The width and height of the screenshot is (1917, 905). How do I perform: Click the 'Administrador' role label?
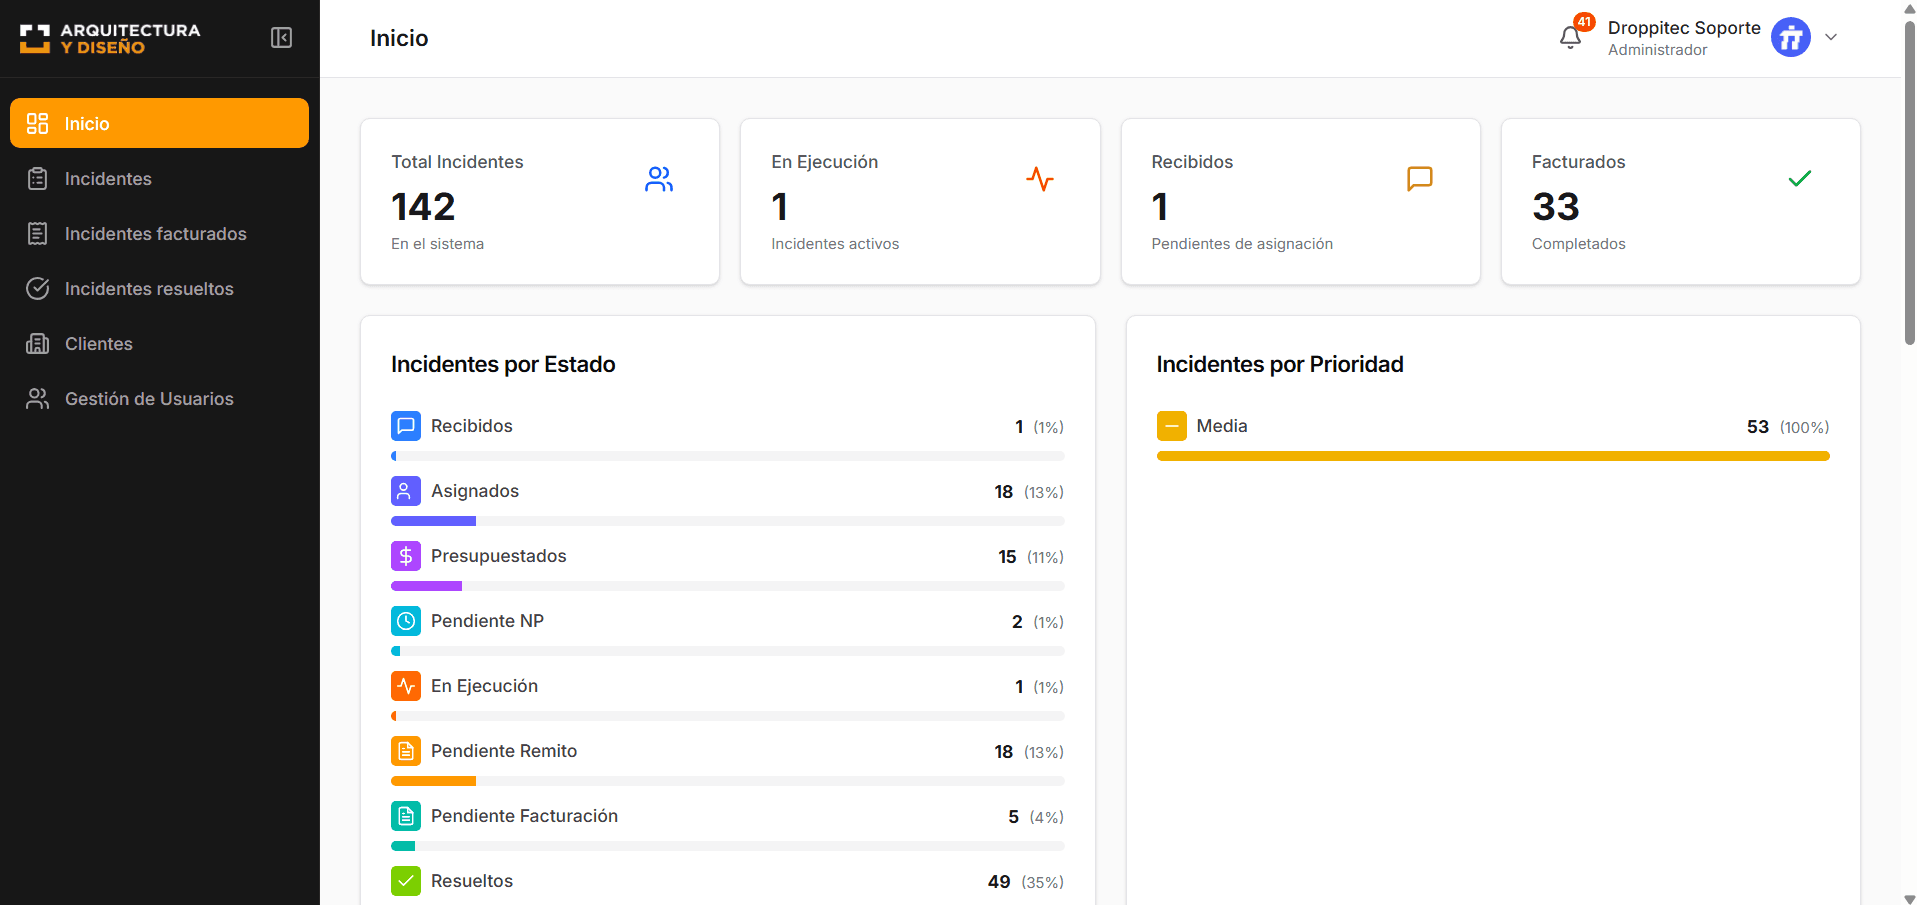(1658, 50)
